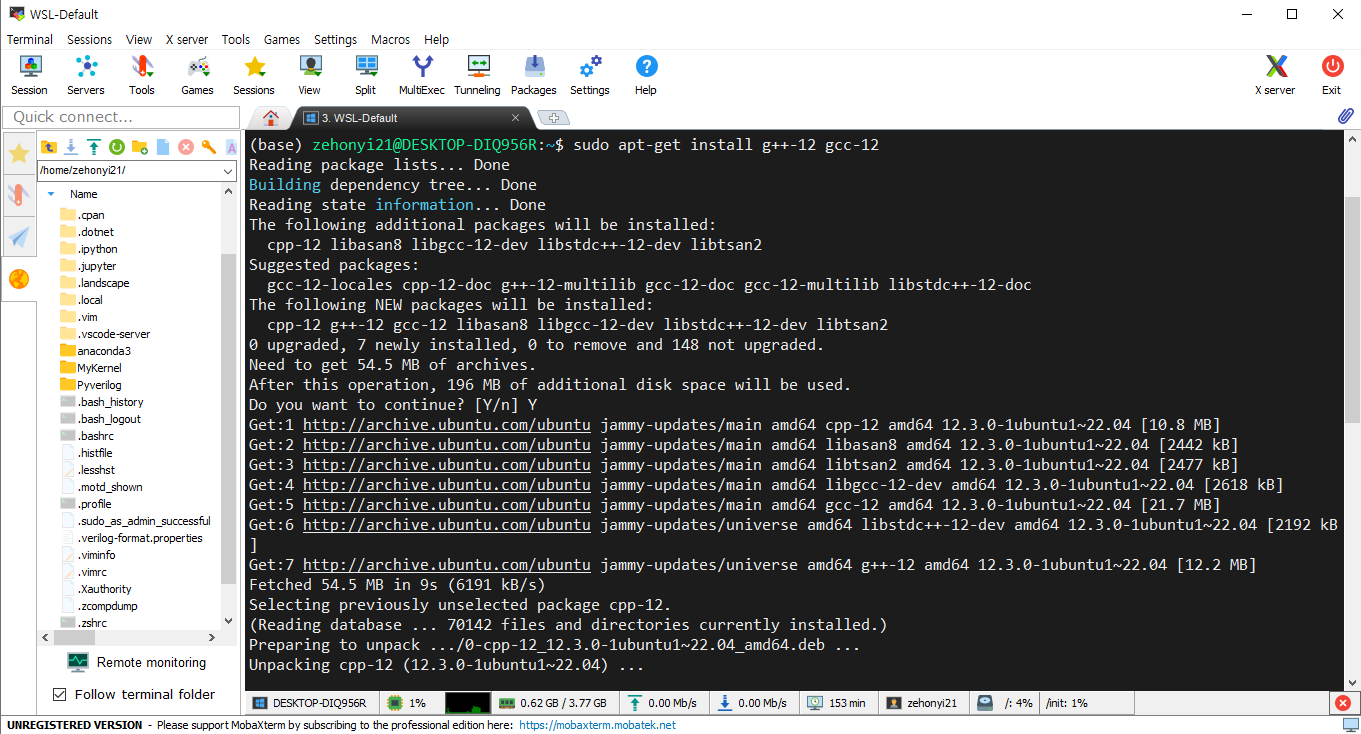1361x734 pixels.
Task: Open the Help question mark toolbar icon
Action: [646, 75]
